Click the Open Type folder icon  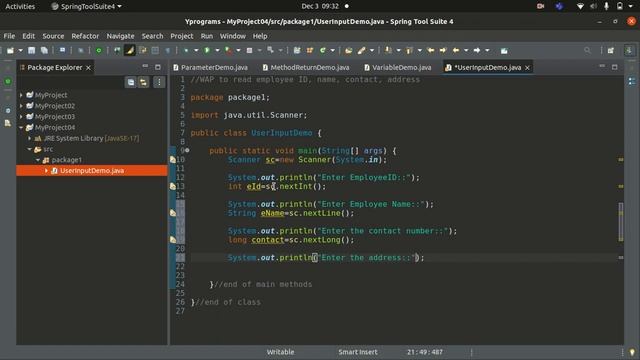point(348,51)
